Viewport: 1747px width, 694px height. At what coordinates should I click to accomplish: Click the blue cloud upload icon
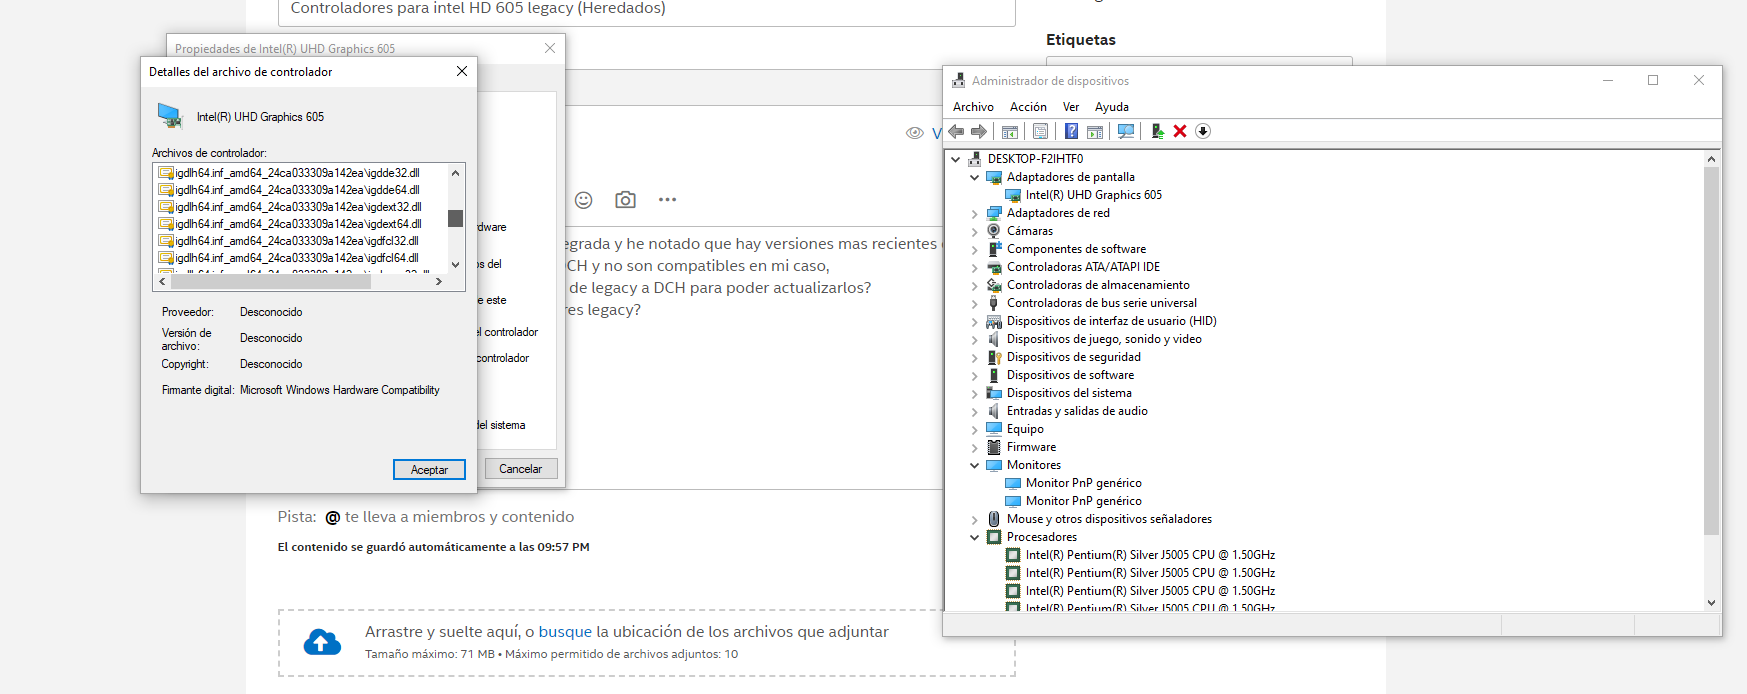point(322,642)
